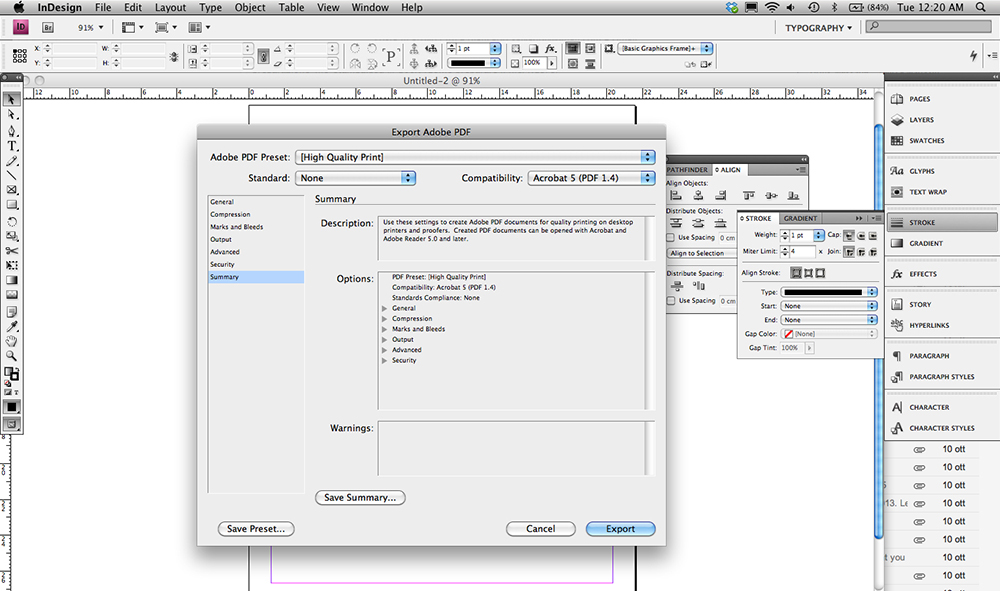Enable Use Spacing under Distribute Spacing
Screen dimensions: 1000x591
[671, 300]
